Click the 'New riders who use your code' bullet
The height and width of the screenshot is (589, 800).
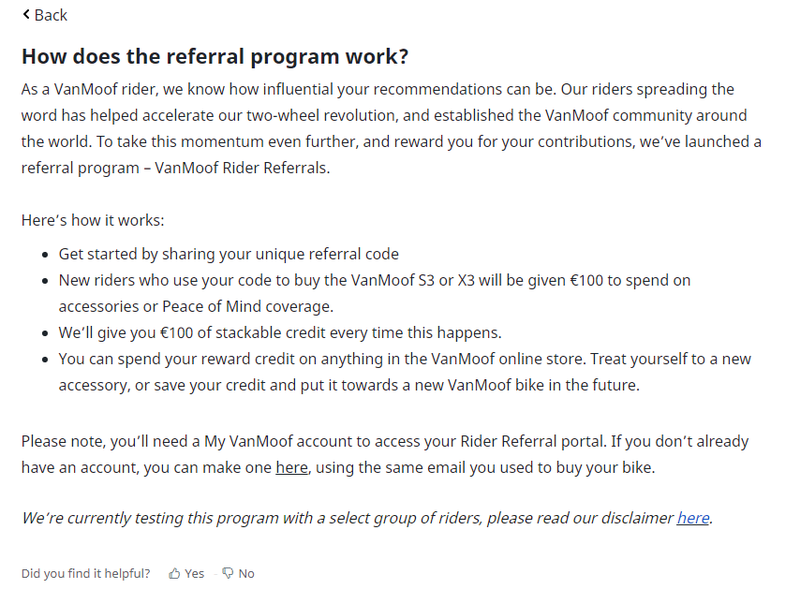tap(374, 293)
